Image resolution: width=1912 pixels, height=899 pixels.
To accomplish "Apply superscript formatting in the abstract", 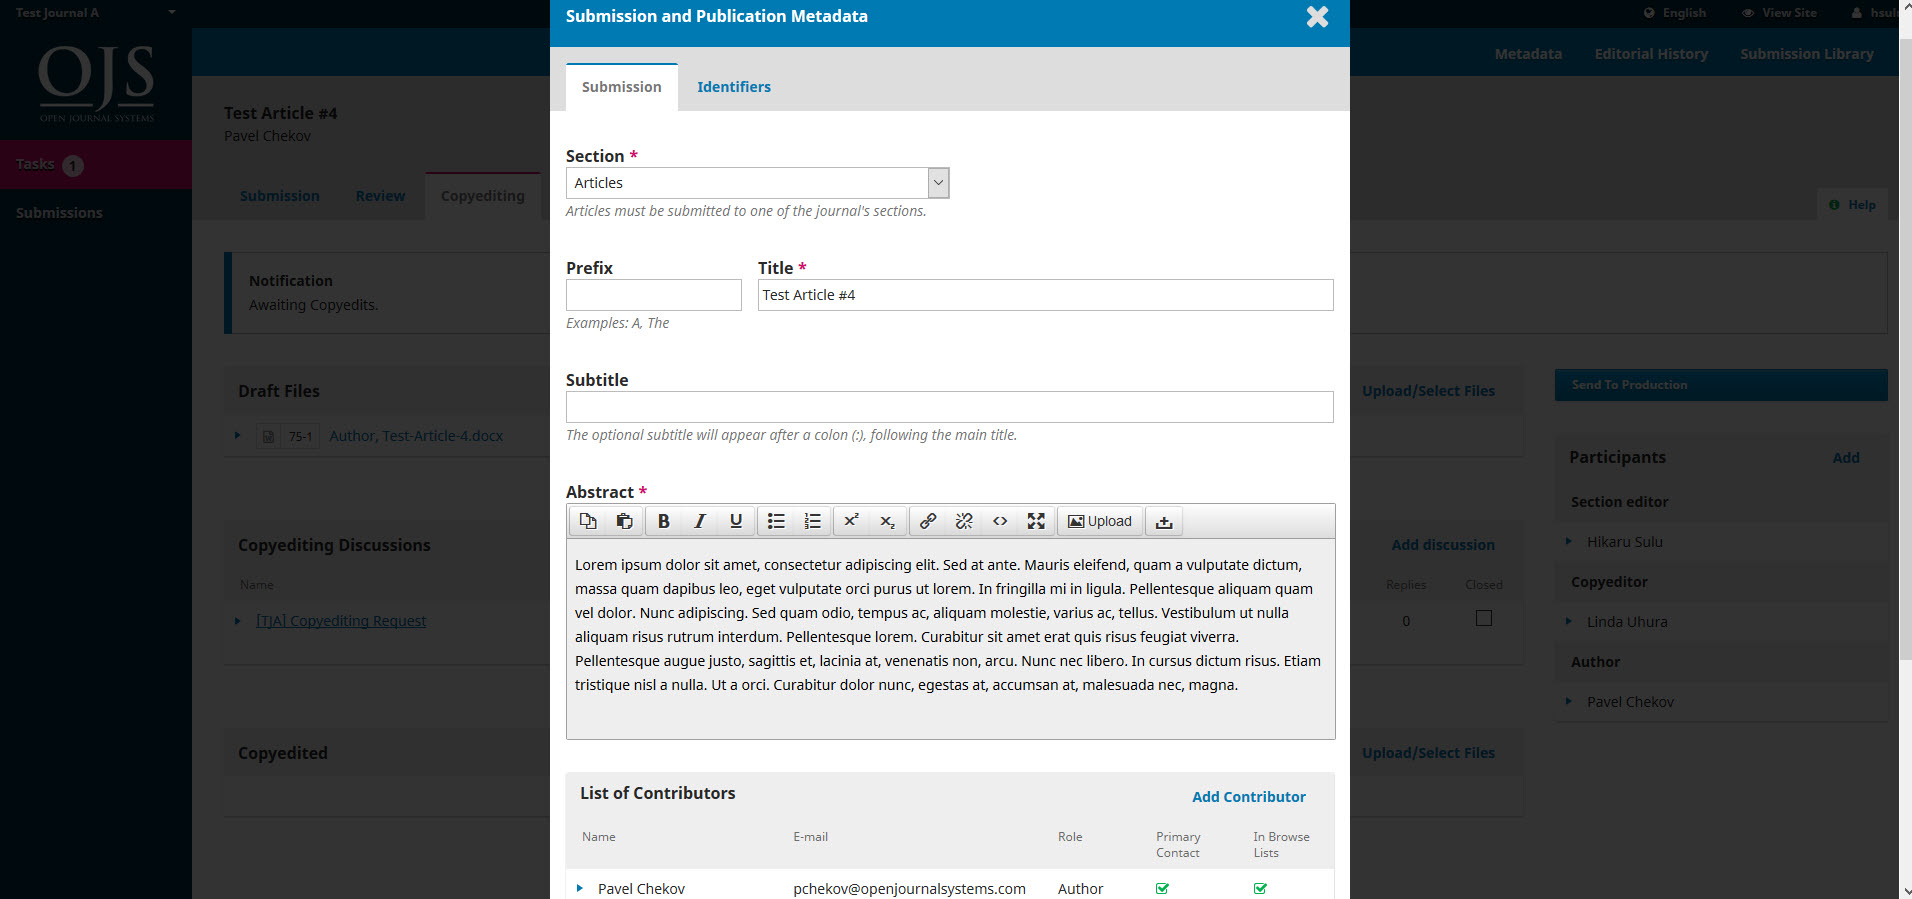I will coord(851,521).
